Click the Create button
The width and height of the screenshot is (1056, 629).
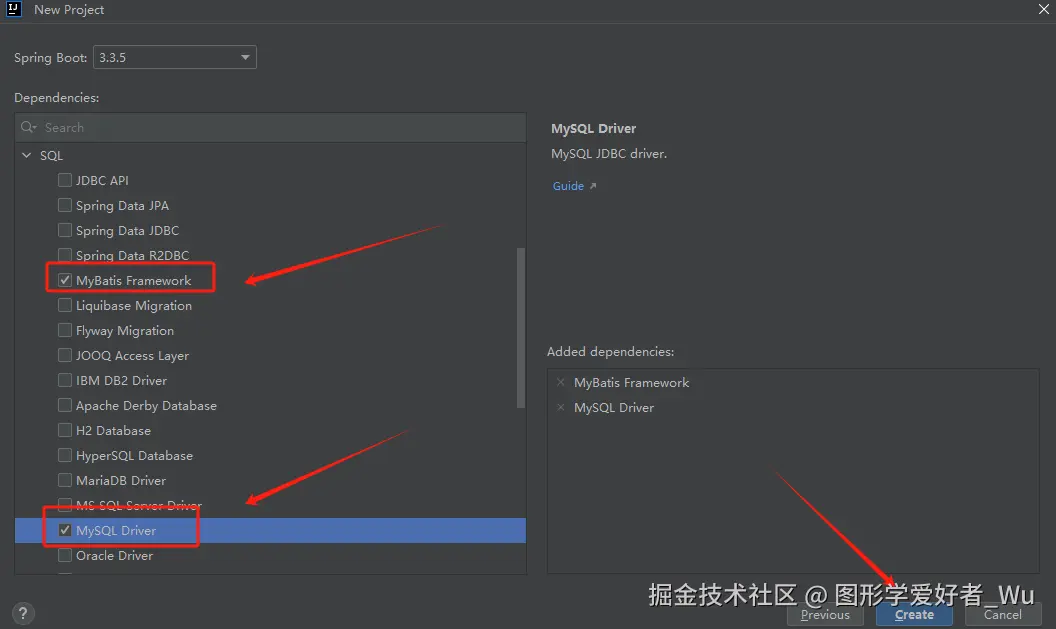(914, 614)
